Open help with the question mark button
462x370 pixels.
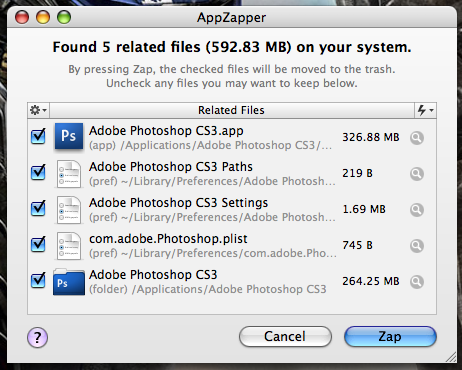coord(37,337)
